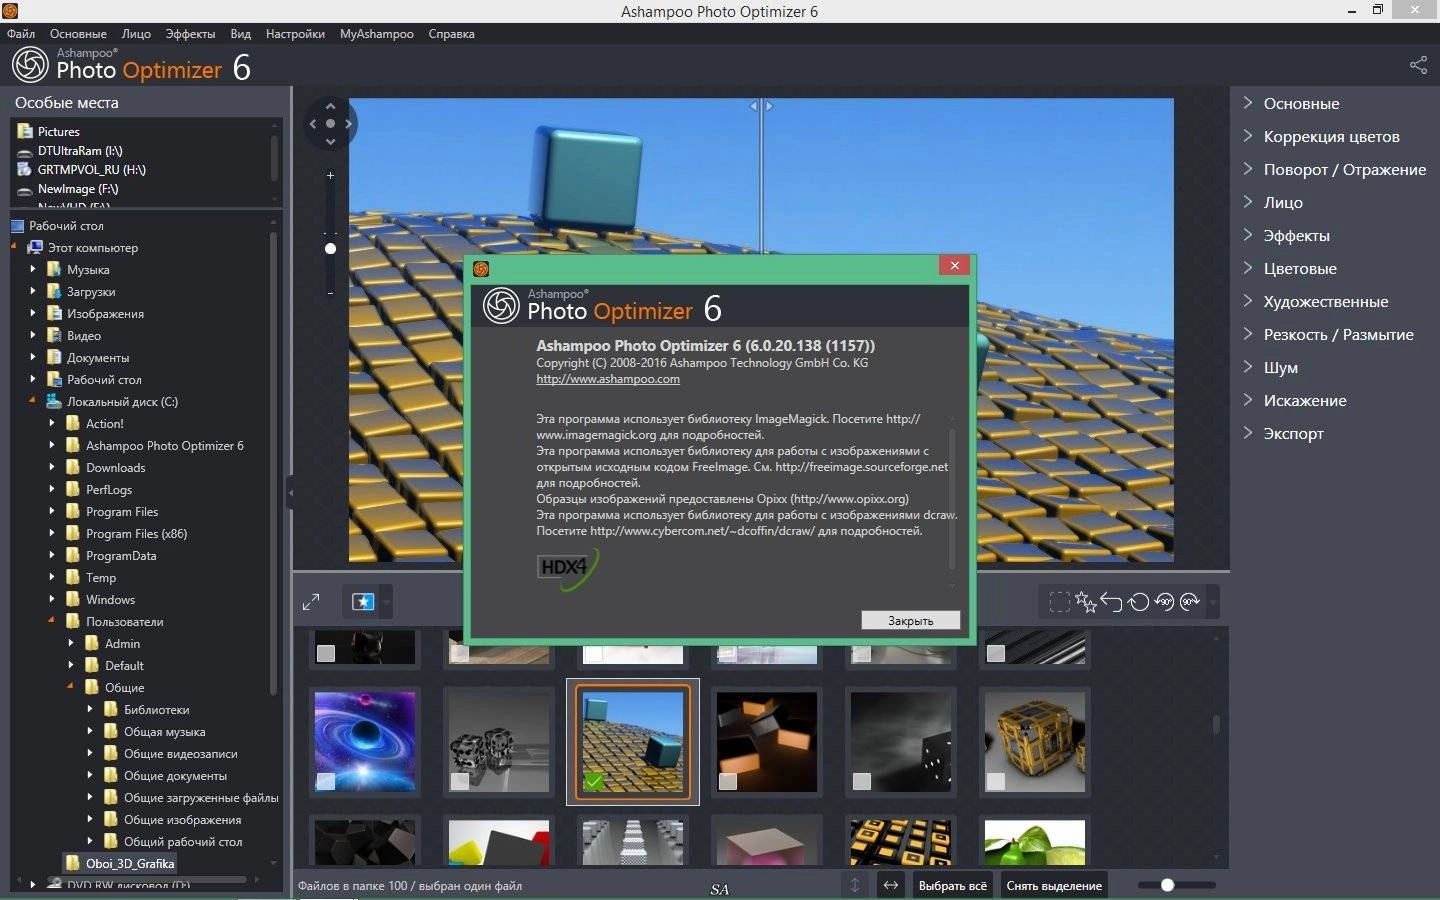Collapse the Локальный диск (C:) node
This screenshot has height=900, width=1440.
pos(33,400)
